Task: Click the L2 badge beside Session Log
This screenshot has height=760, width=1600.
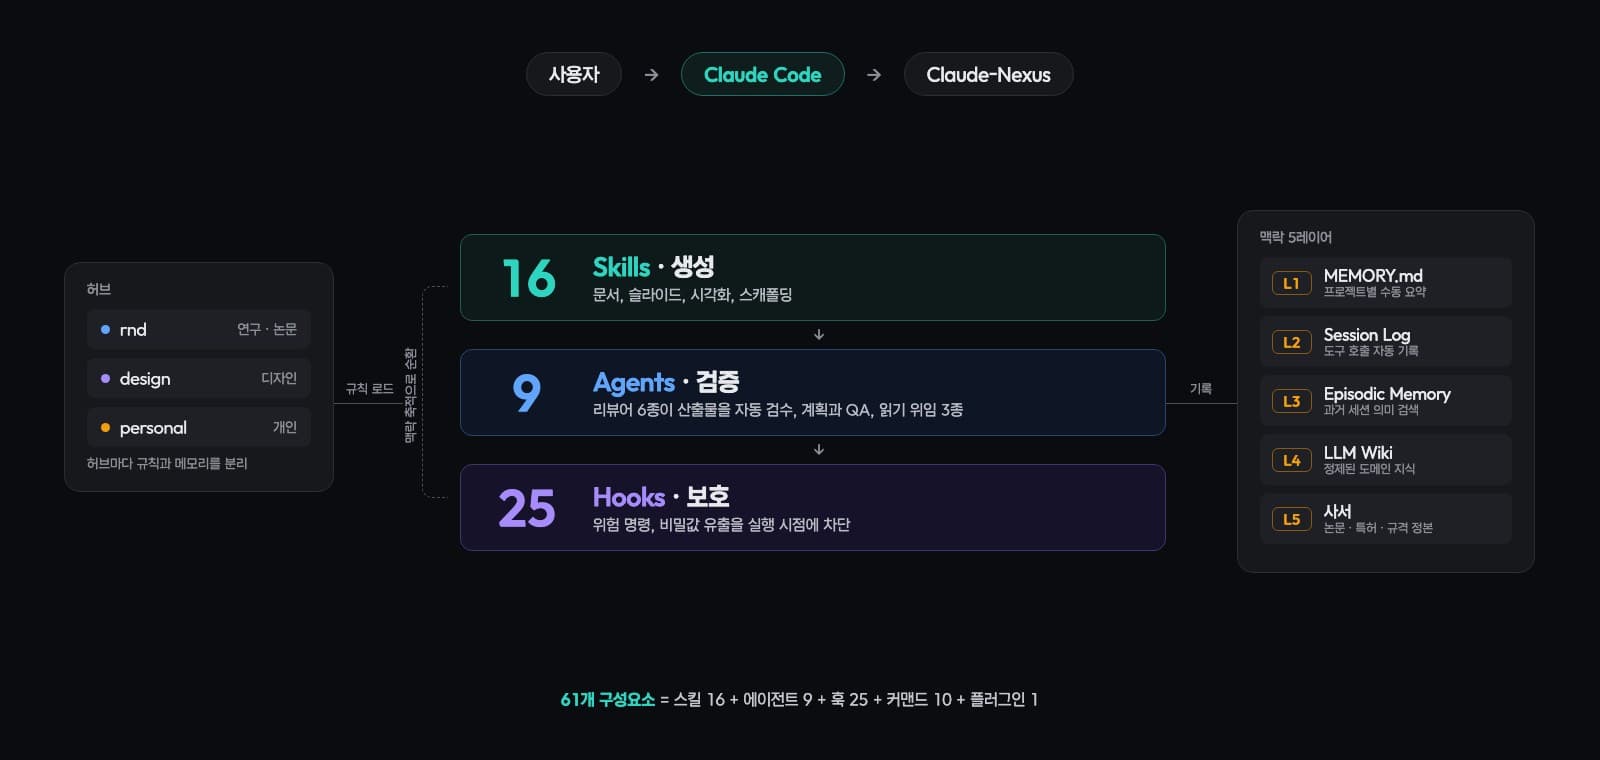Action: point(1291,342)
